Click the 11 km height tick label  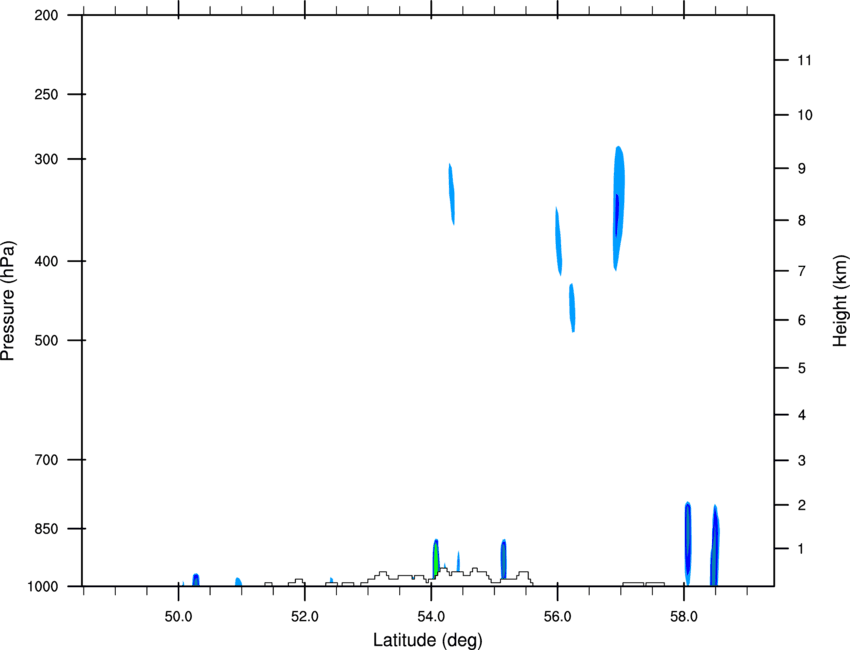(804, 60)
